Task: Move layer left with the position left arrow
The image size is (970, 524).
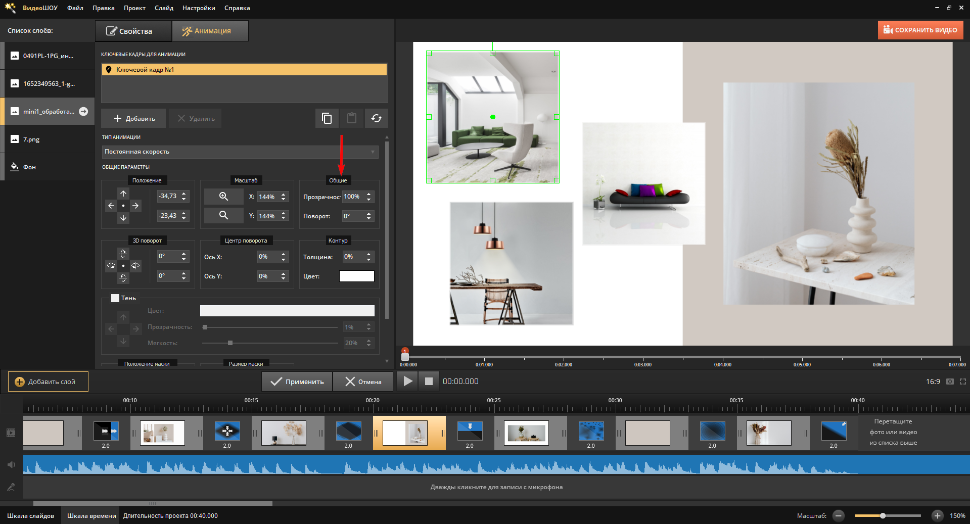Action: (x=111, y=205)
